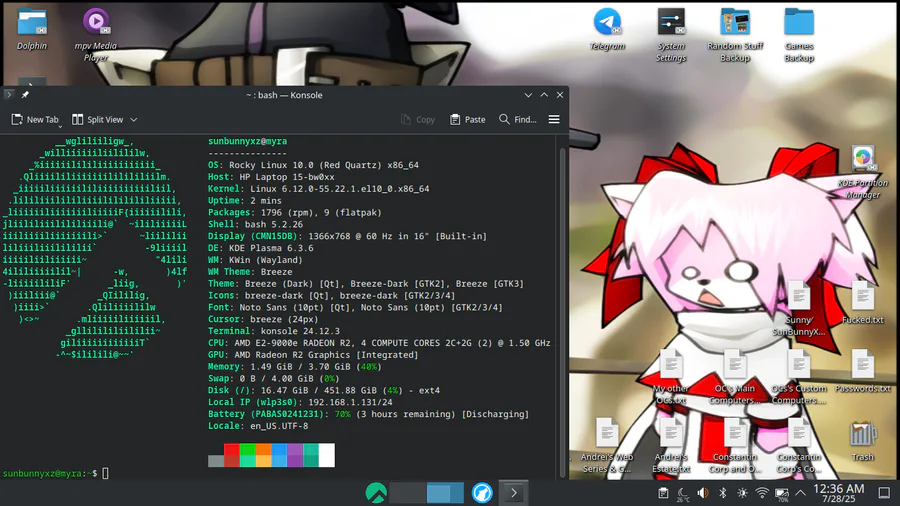
Task: Select the Andrei's Estate.txt file
Action: [x=671, y=446]
